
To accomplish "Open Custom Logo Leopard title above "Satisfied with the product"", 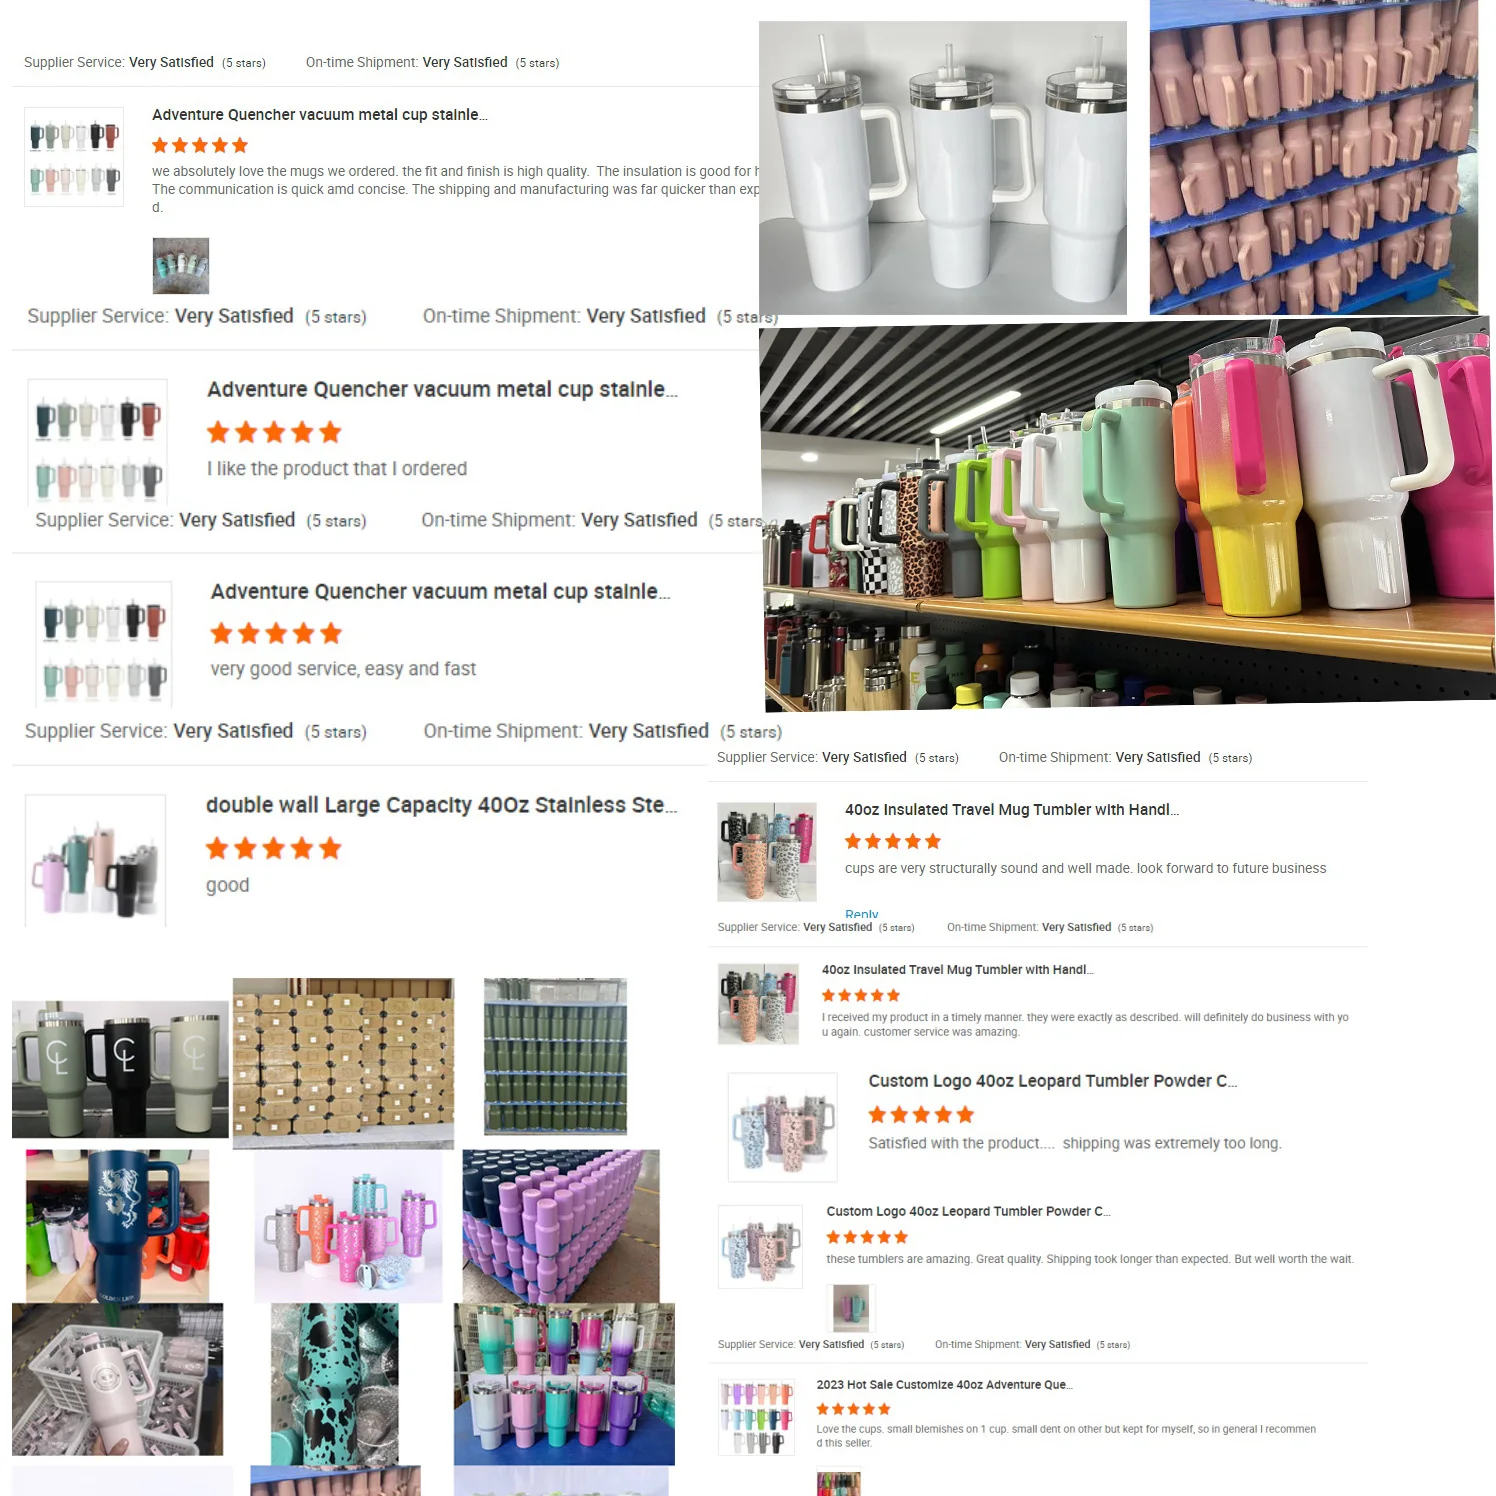I will [1053, 1081].
